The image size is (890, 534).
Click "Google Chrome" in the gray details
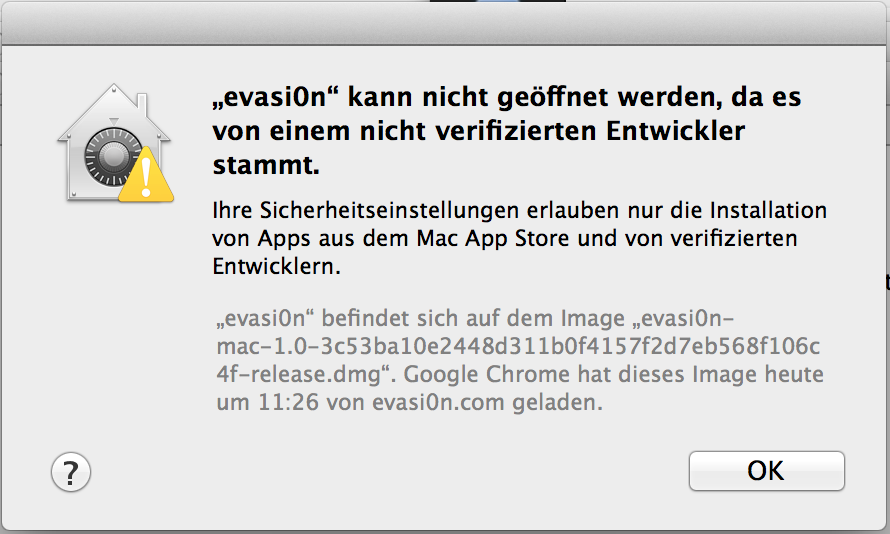[546, 377]
